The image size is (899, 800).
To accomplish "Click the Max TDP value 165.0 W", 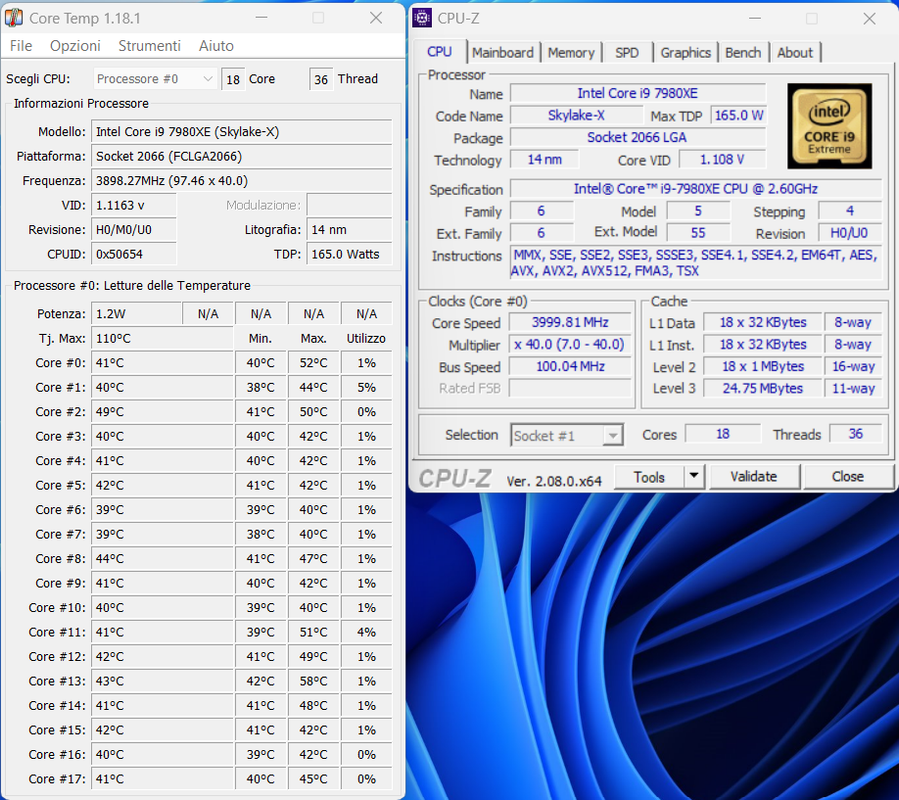I will [738, 115].
